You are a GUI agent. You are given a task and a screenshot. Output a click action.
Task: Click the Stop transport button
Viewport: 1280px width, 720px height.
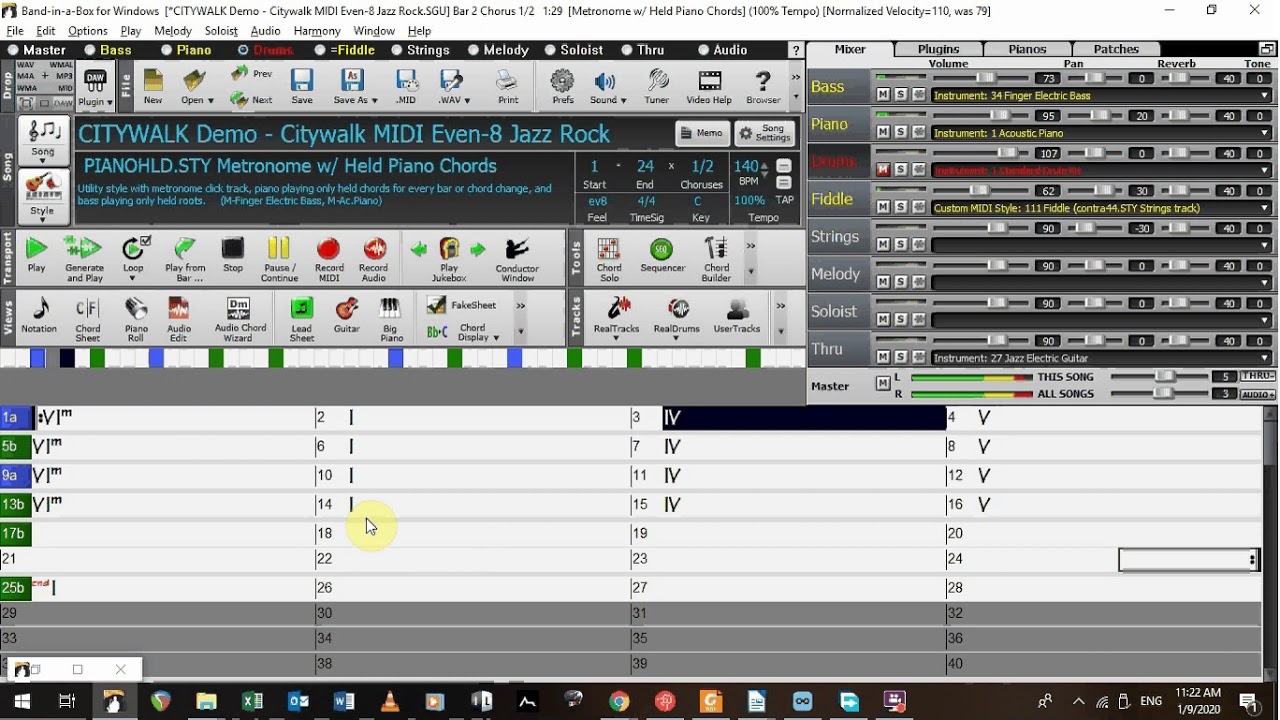click(233, 255)
